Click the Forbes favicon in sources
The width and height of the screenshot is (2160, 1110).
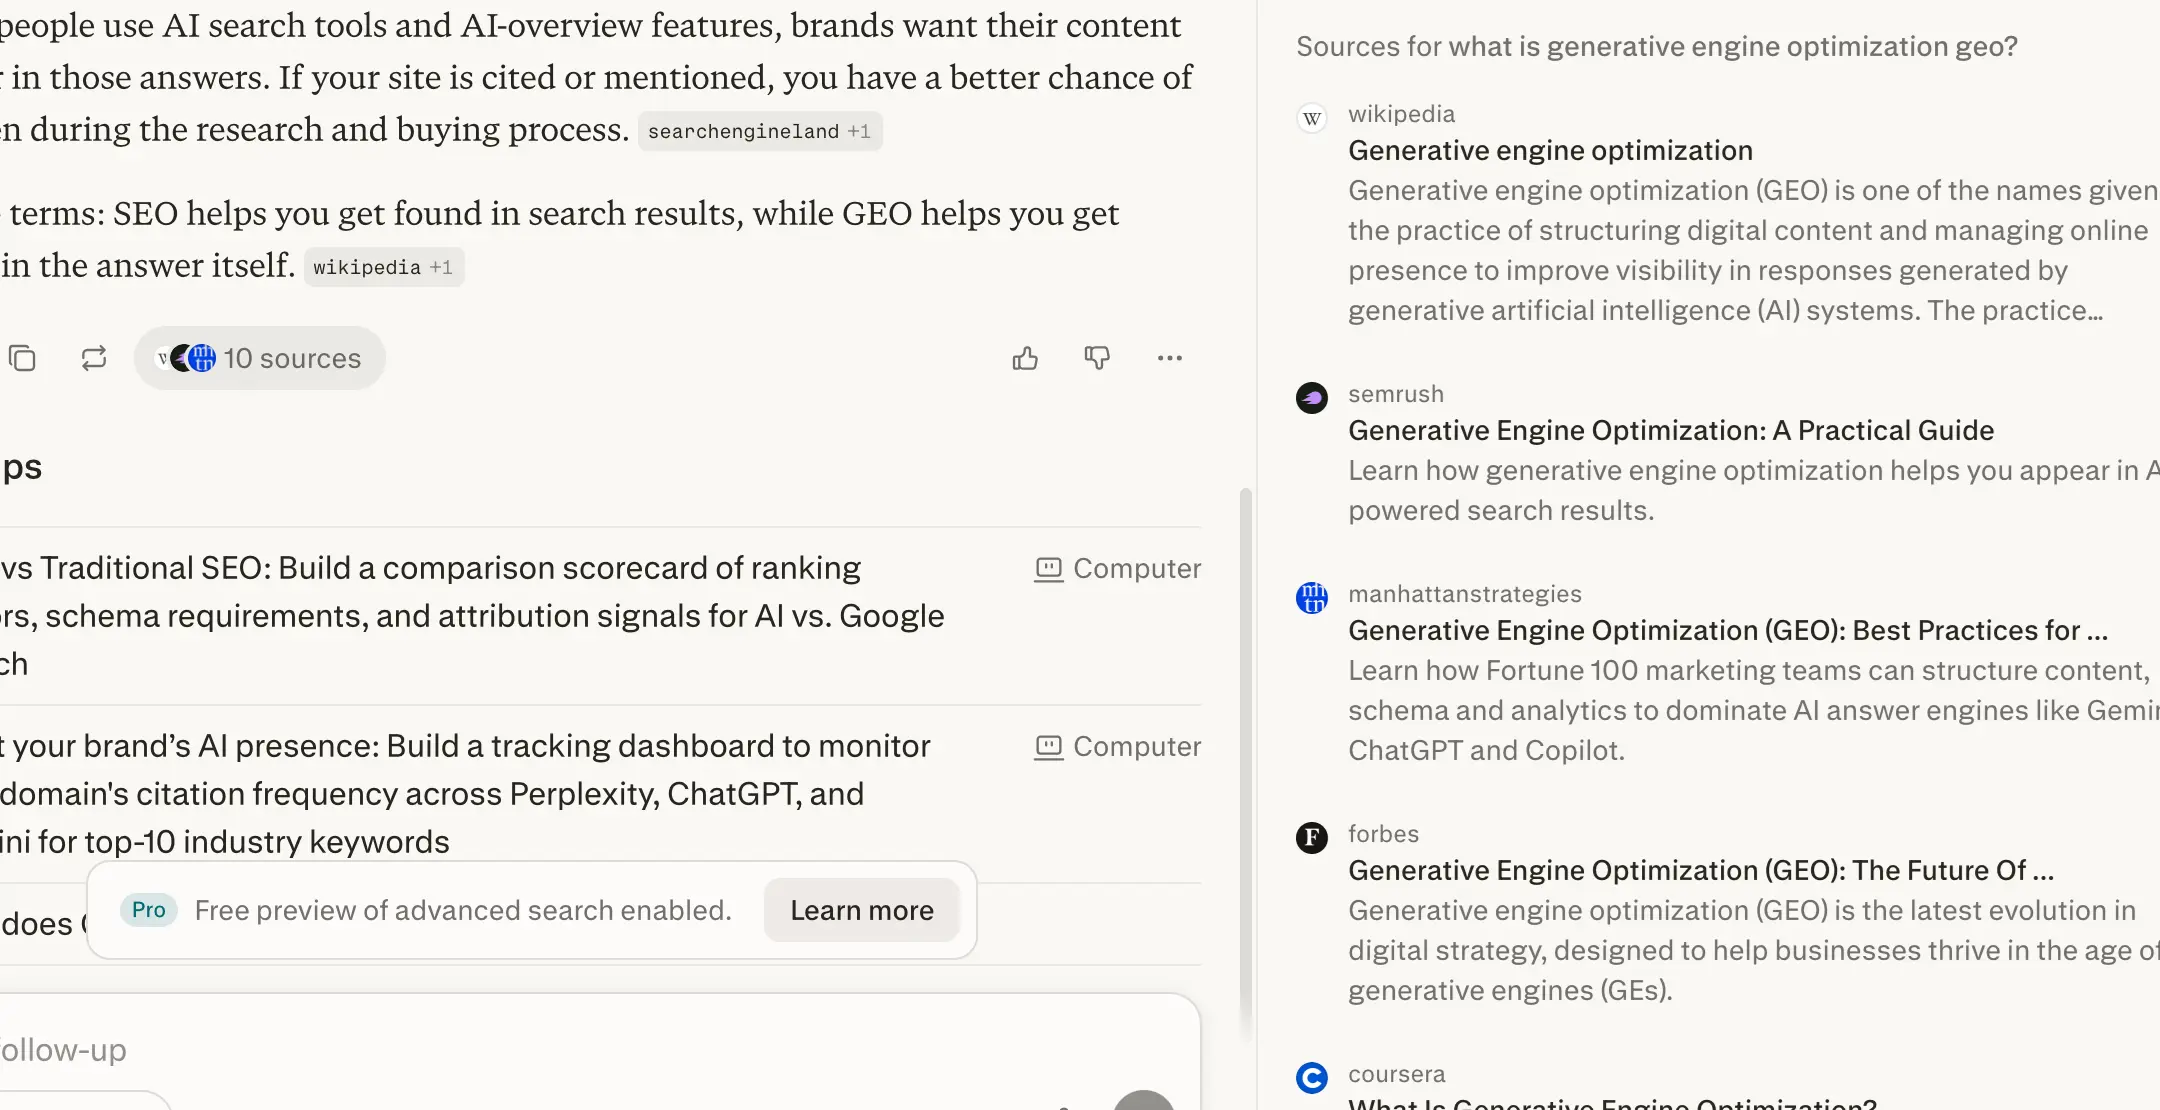click(1312, 838)
